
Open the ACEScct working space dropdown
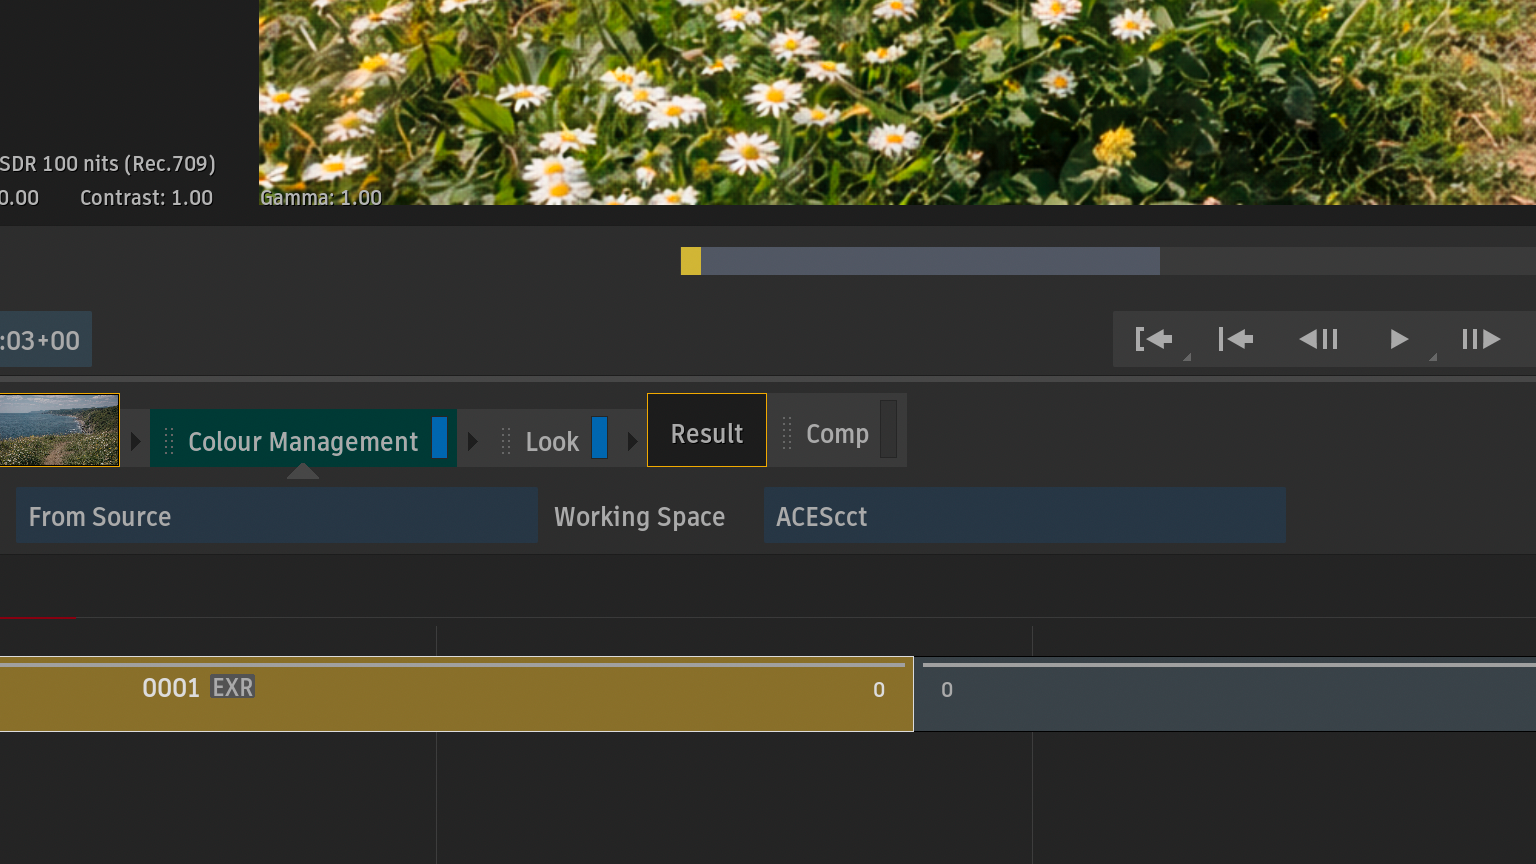1024,516
